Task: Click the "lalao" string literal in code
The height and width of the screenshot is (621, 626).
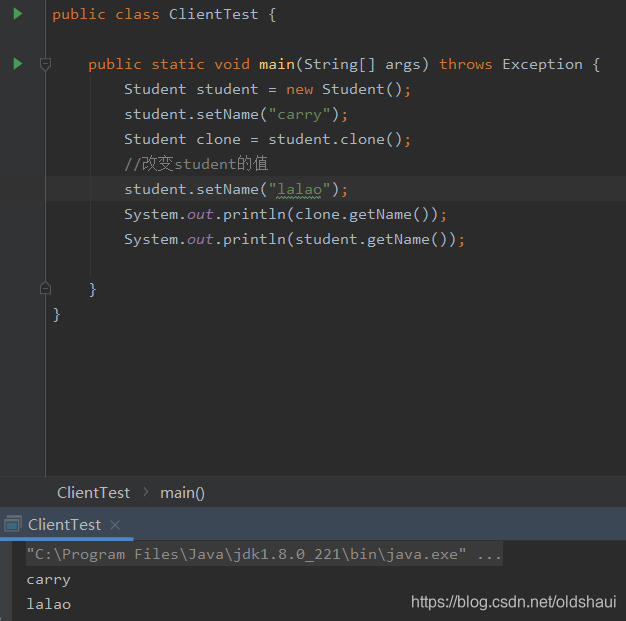Action: tap(299, 189)
